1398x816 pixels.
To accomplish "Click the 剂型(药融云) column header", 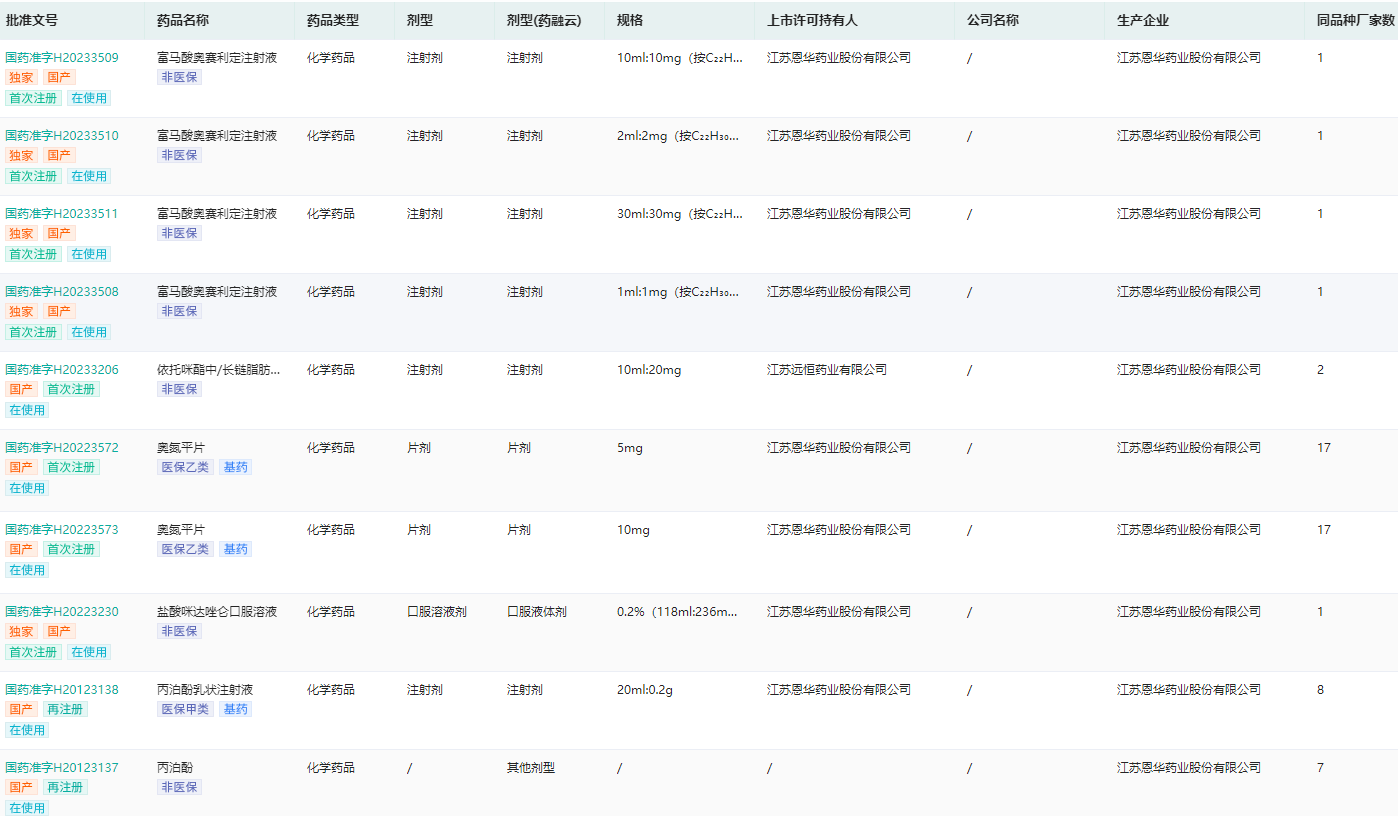I will tap(544, 20).
